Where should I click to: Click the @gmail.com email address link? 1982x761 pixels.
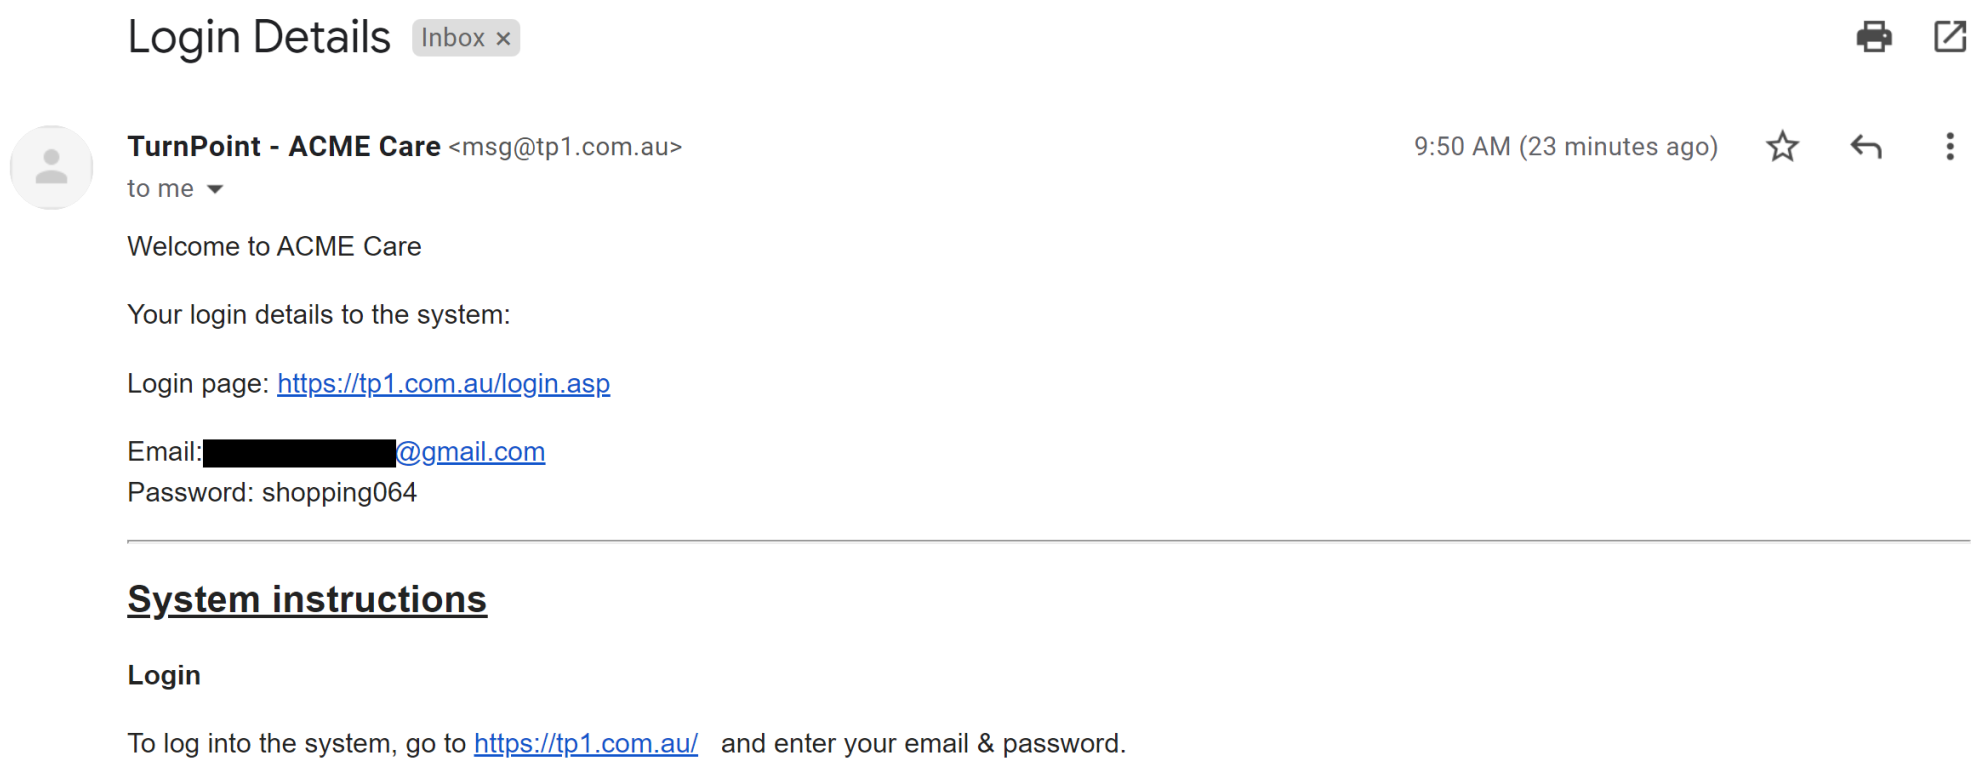[x=470, y=452]
